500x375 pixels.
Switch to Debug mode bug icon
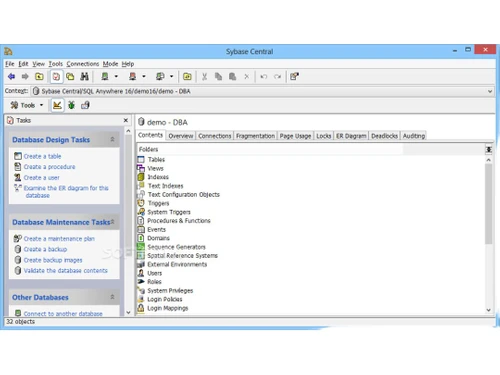(x=71, y=105)
